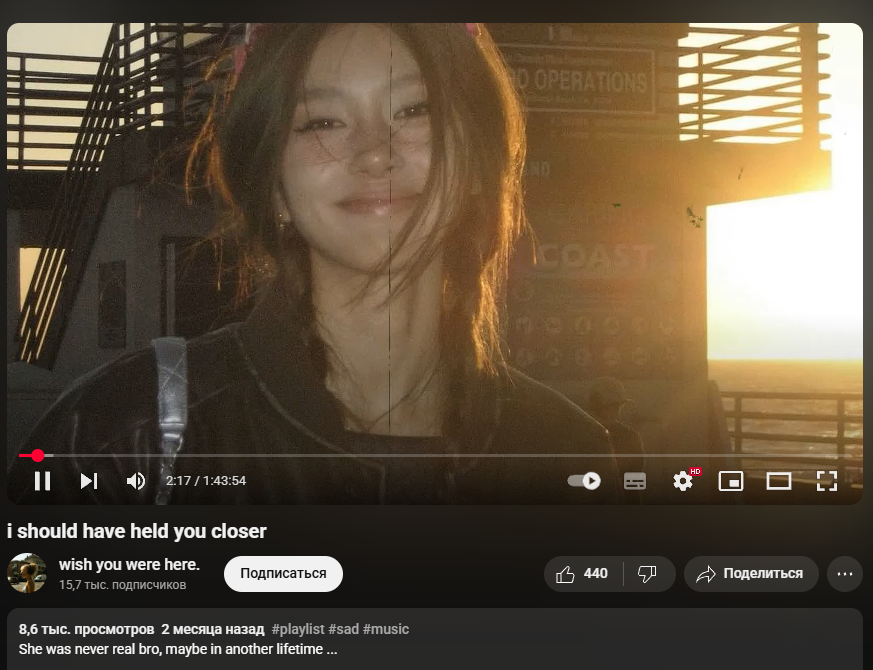Expand the description 'She was never real bro'
The image size is (873, 670).
(178, 649)
